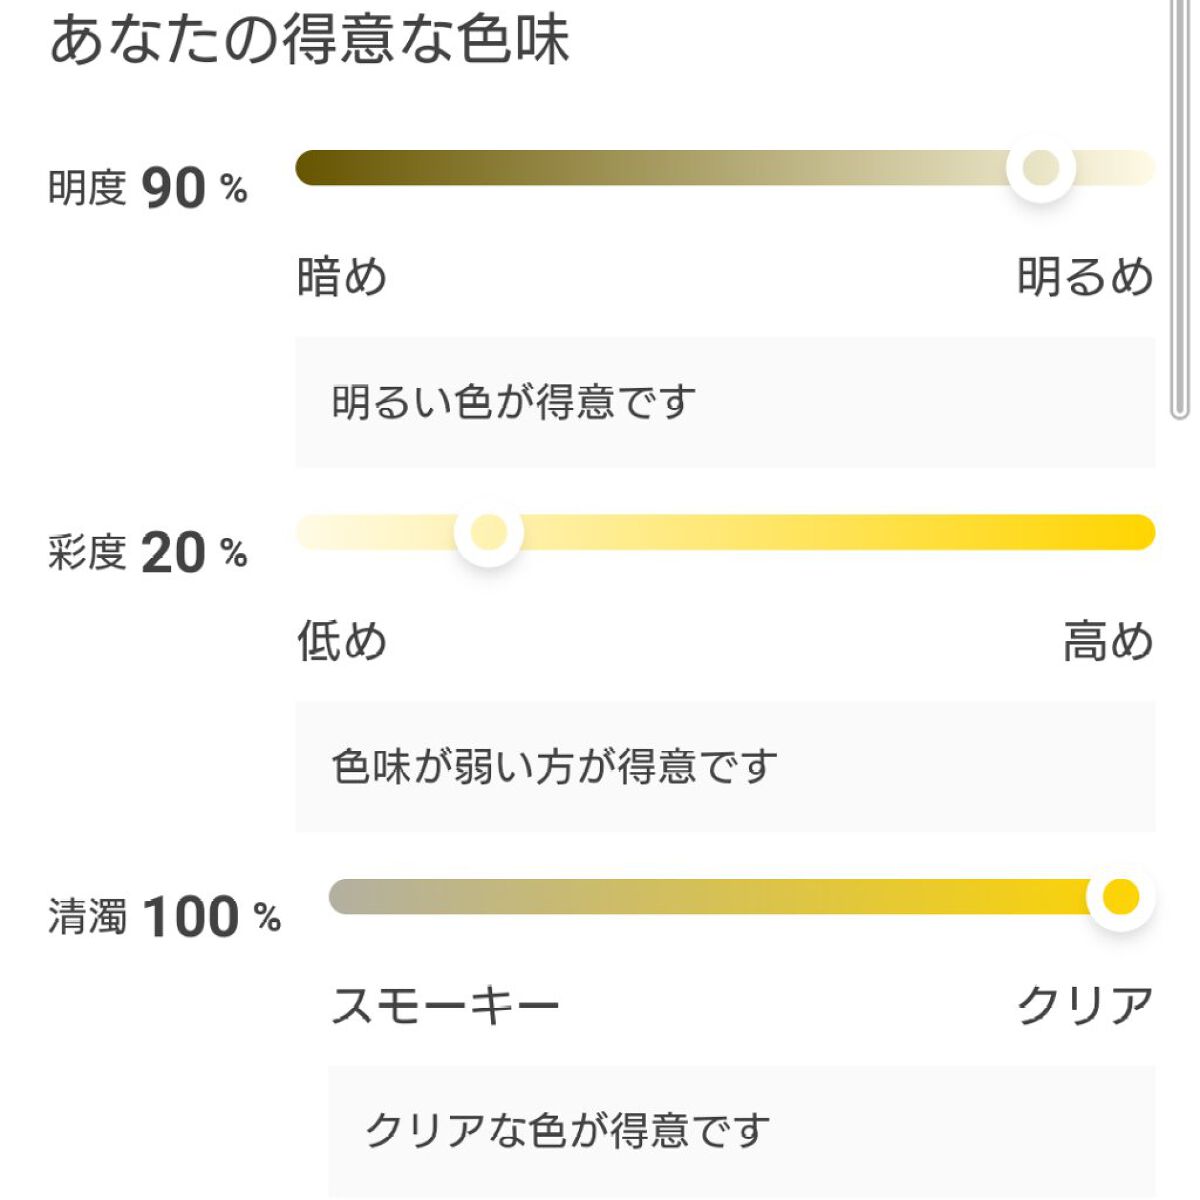This screenshot has height=1200, width=1200.
Task: Click the 明るい色が得意です description box
Action: (x=725, y=402)
